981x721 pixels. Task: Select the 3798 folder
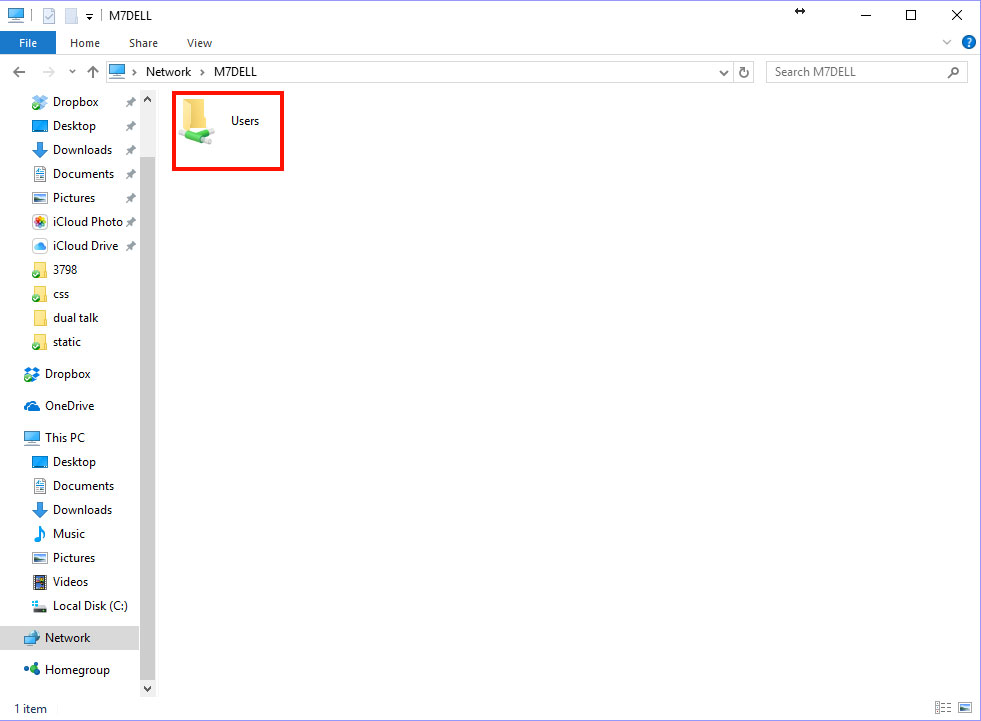(x=64, y=270)
